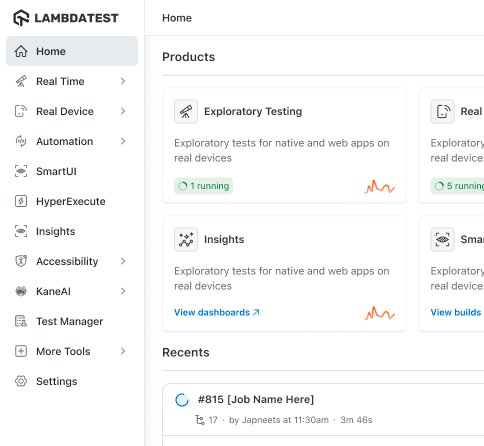Click the Insights sparkle chart card icon
This screenshot has width=484, height=446.
tap(186, 239)
